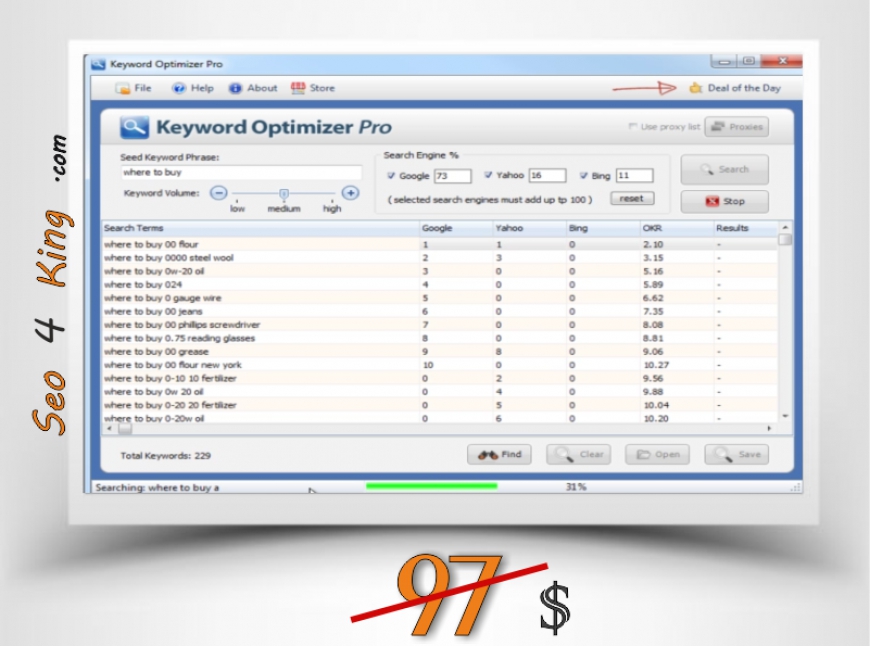Click the Find button
The width and height of the screenshot is (870, 646).
[499, 455]
